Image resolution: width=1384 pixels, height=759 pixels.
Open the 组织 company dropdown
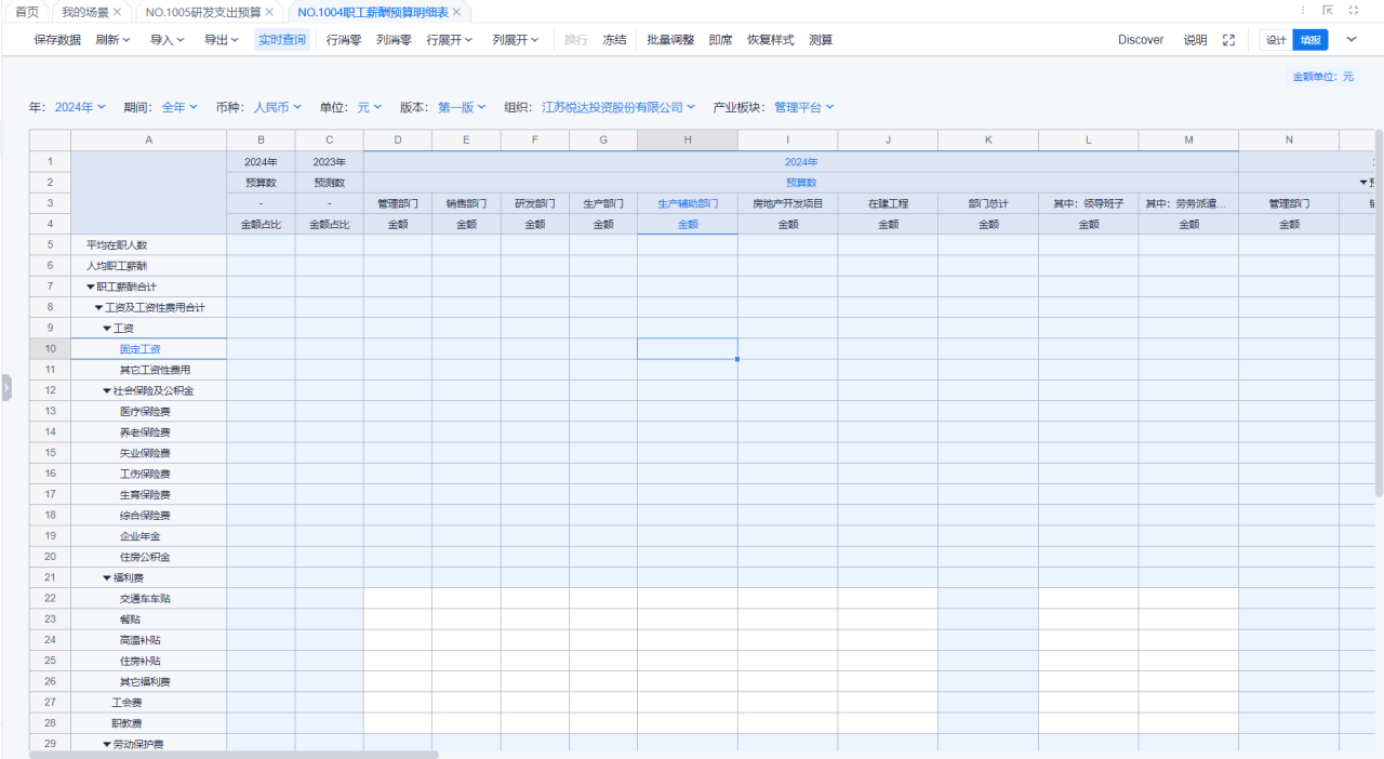[x=618, y=107]
